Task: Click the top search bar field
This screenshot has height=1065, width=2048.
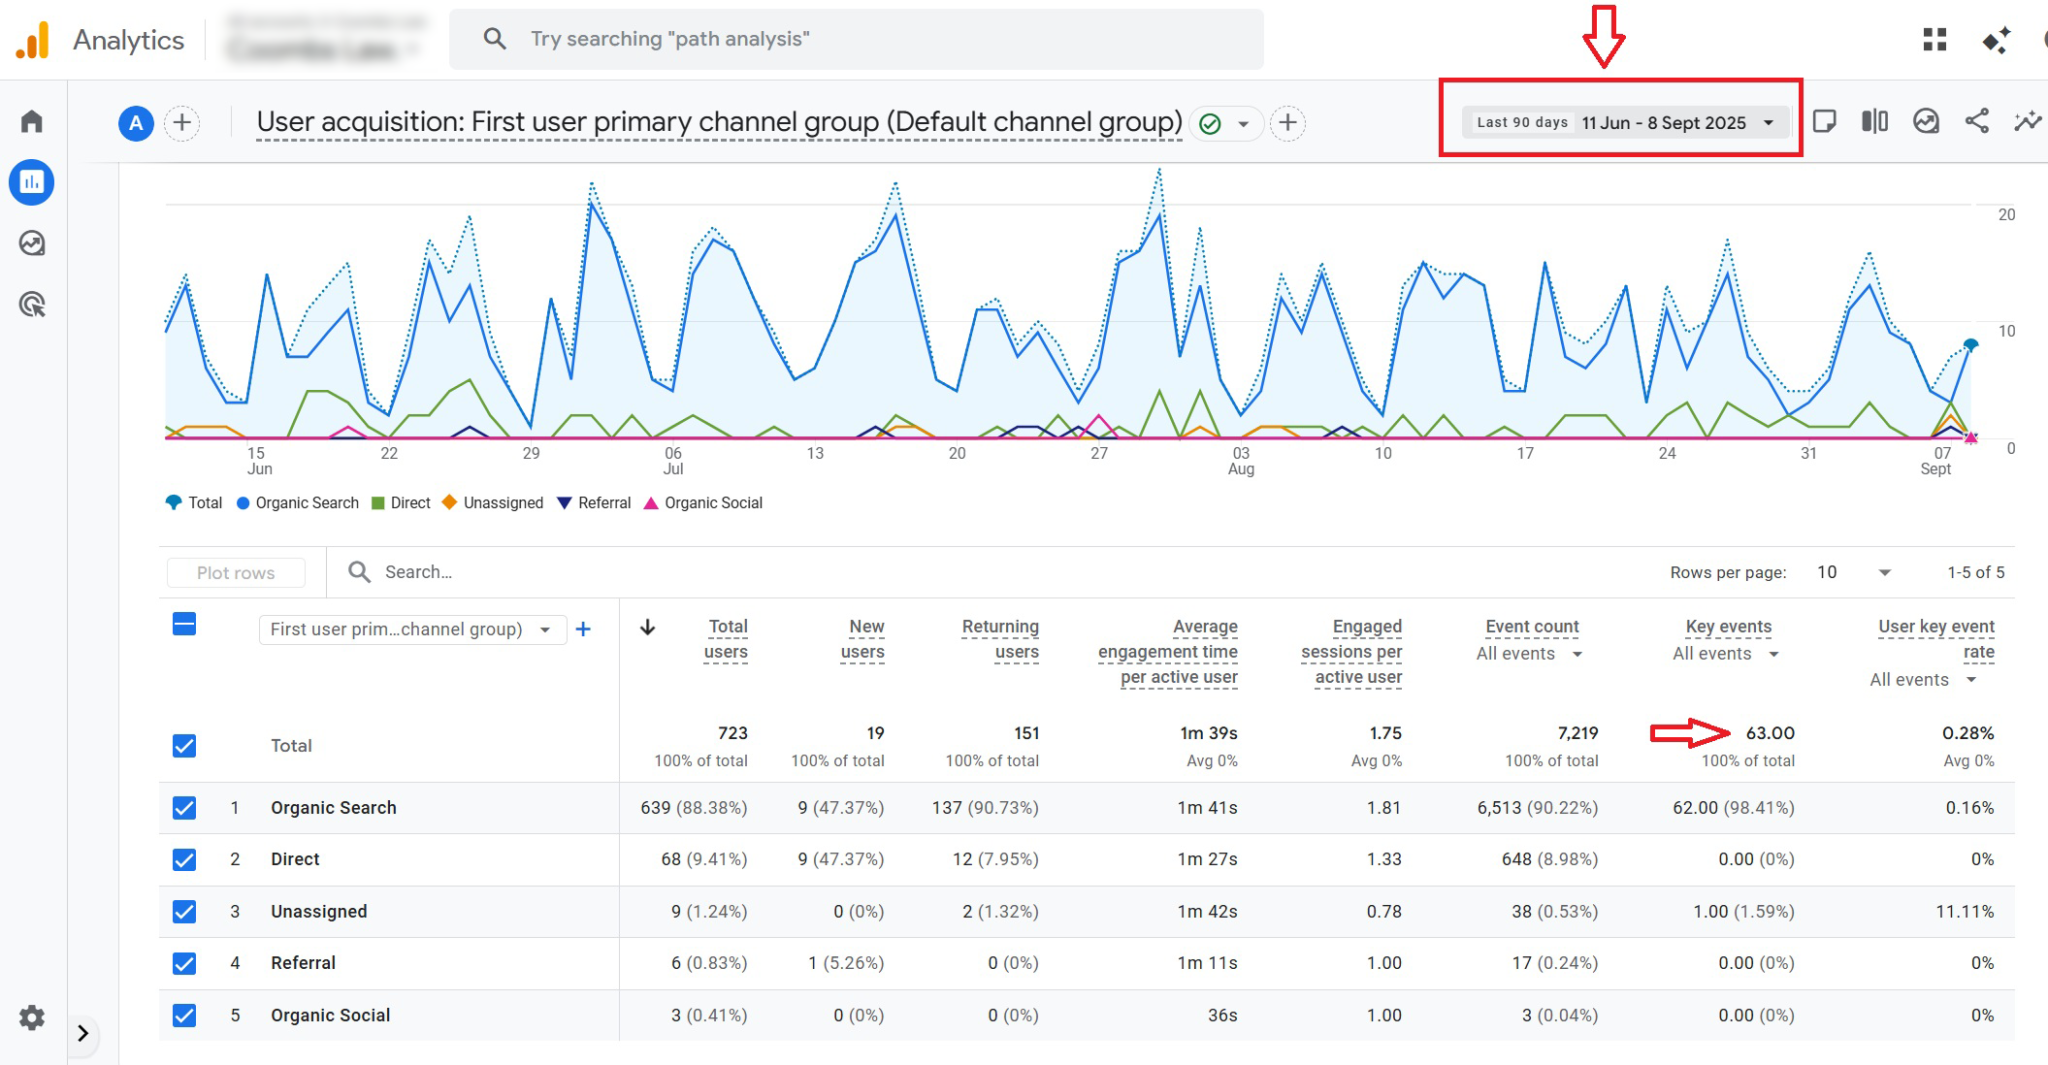Action: tap(856, 39)
